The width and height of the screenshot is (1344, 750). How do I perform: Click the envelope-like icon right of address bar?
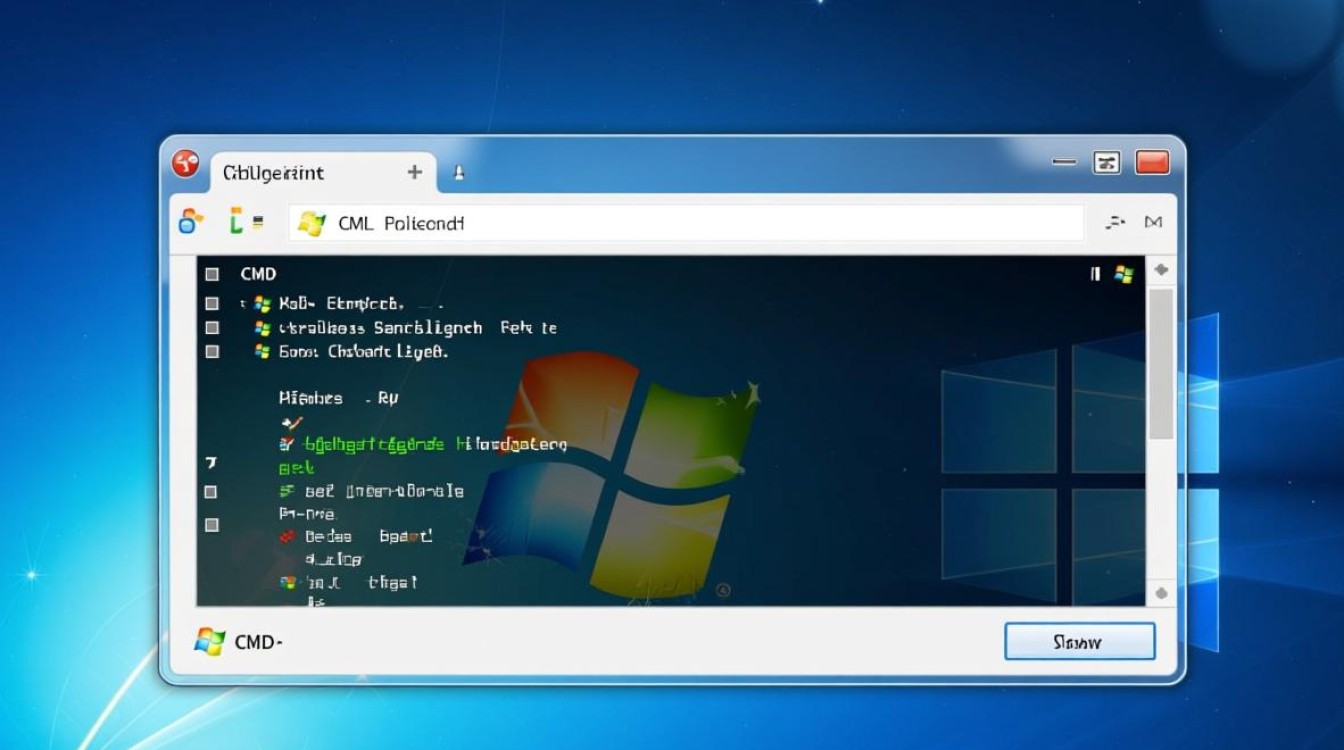tap(1153, 223)
